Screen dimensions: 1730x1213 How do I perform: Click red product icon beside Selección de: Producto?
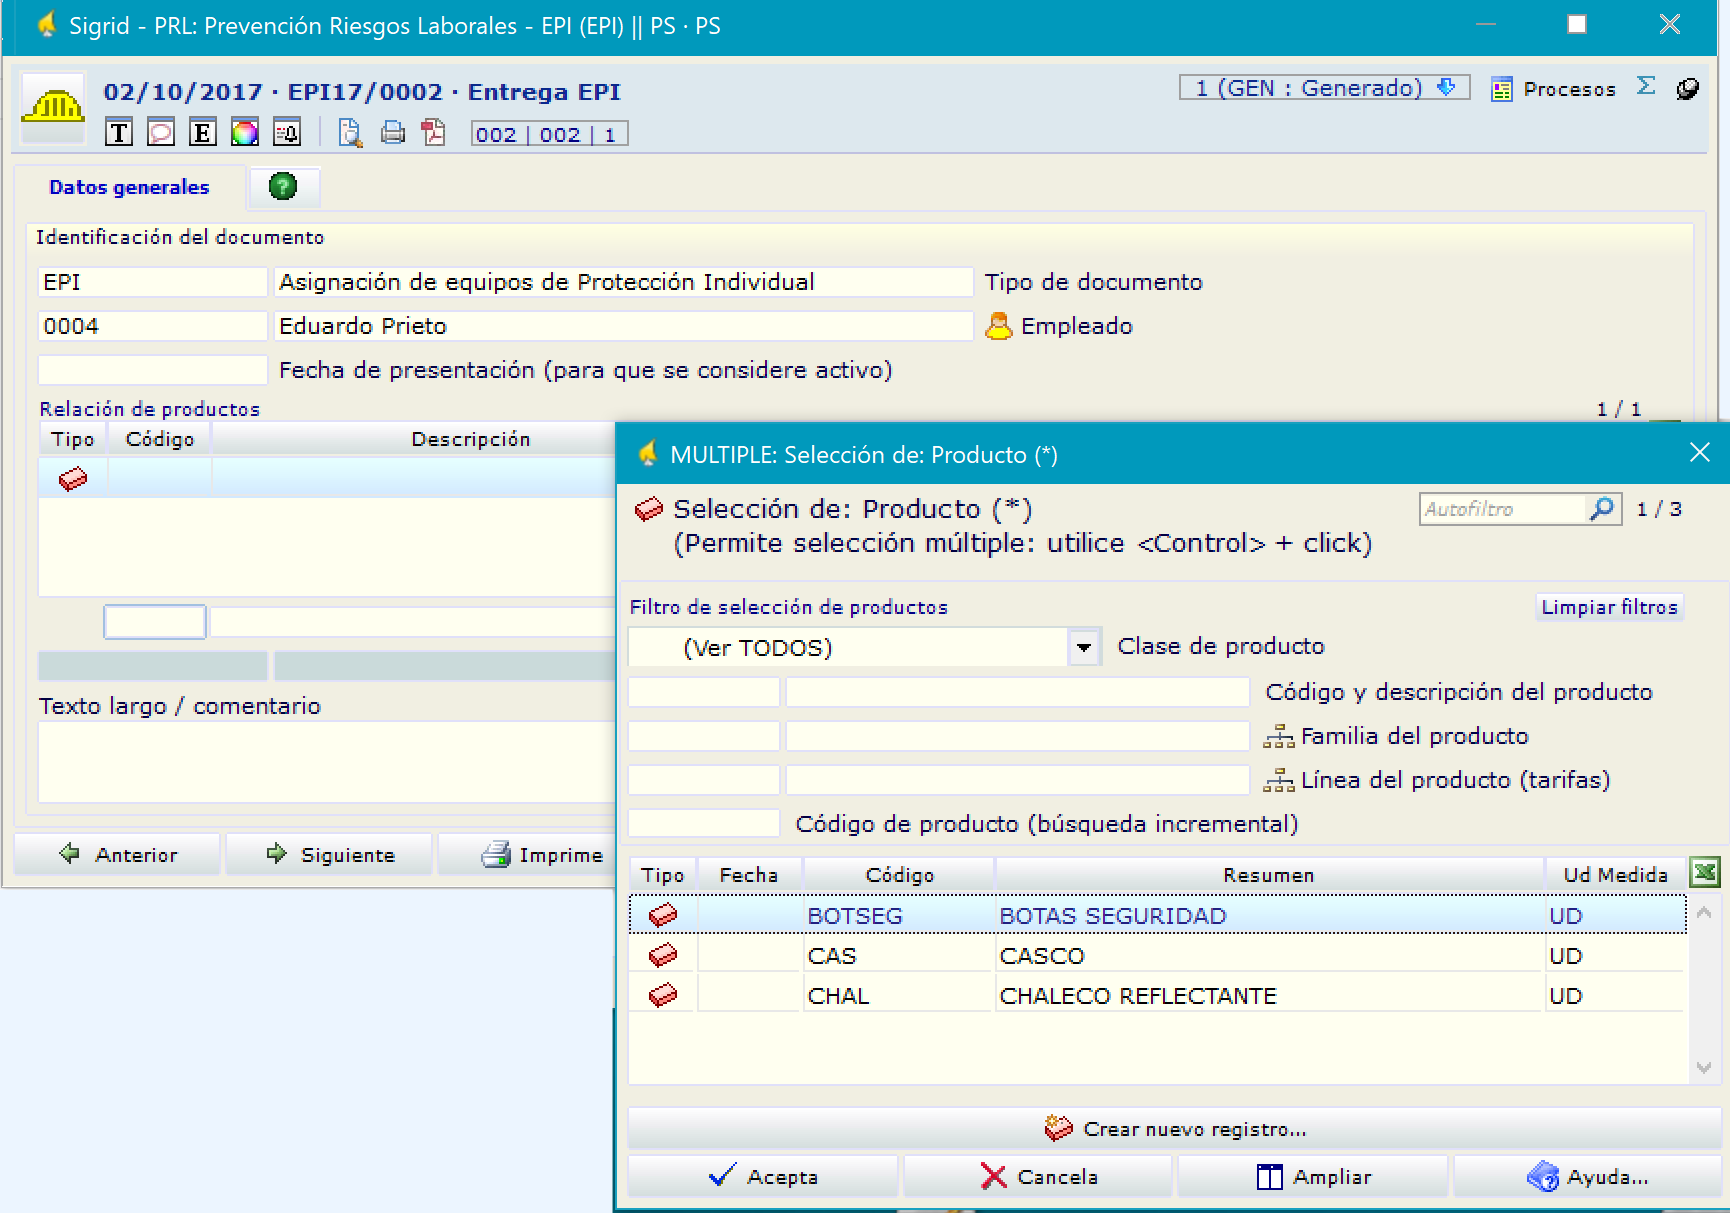tap(649, 509)
